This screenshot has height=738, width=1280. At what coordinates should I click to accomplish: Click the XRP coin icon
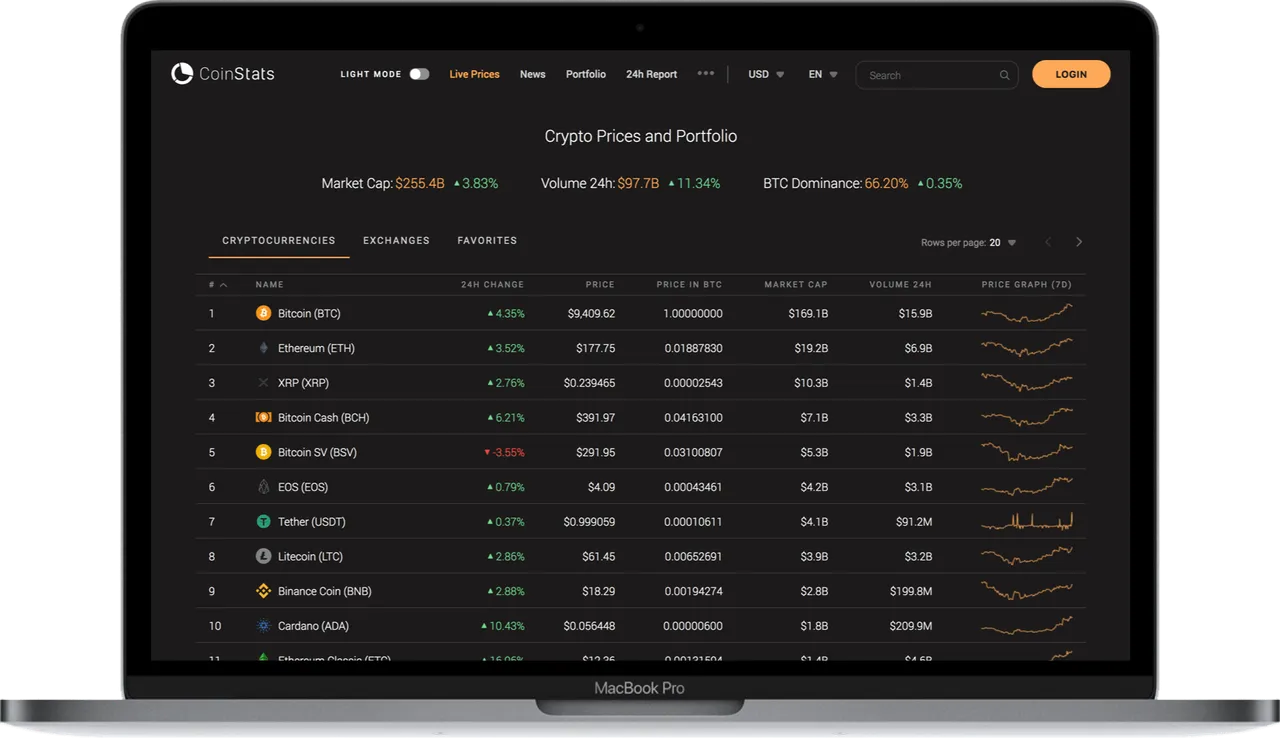(264, 383)
